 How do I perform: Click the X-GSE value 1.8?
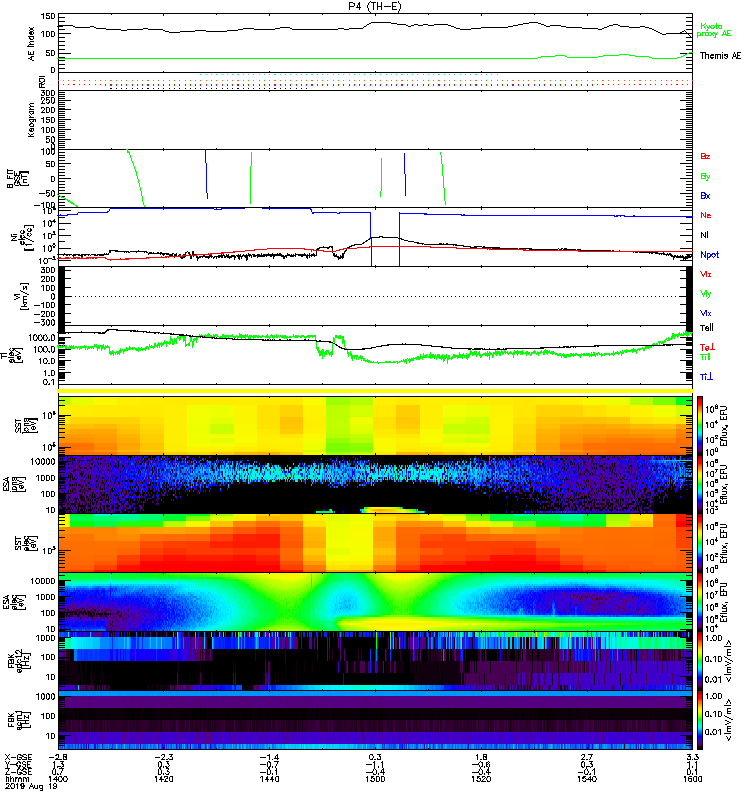pyautogui.click(x=481, y=757)
